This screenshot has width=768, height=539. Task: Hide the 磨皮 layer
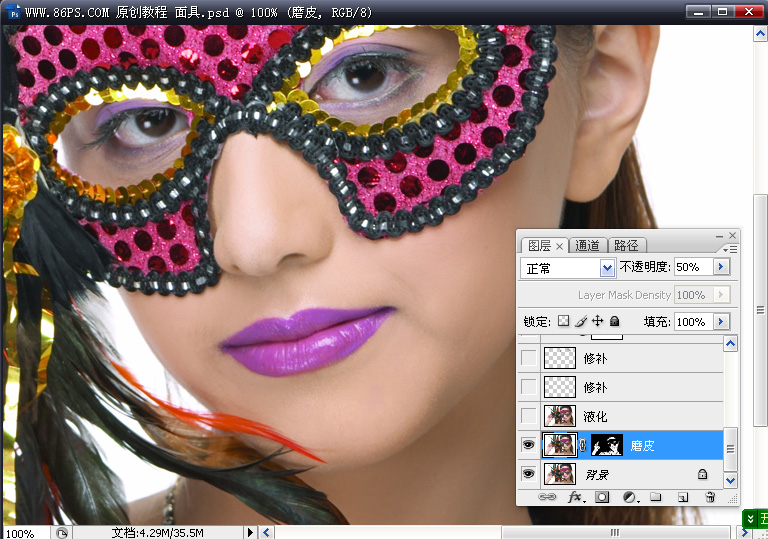(x=529, y=445)
